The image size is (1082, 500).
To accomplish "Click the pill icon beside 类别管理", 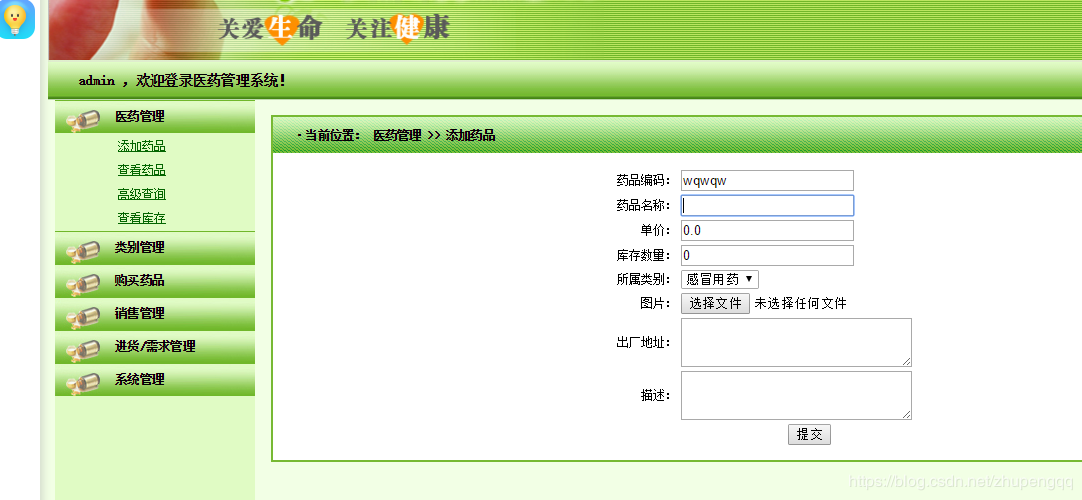I will click(83, 251).
